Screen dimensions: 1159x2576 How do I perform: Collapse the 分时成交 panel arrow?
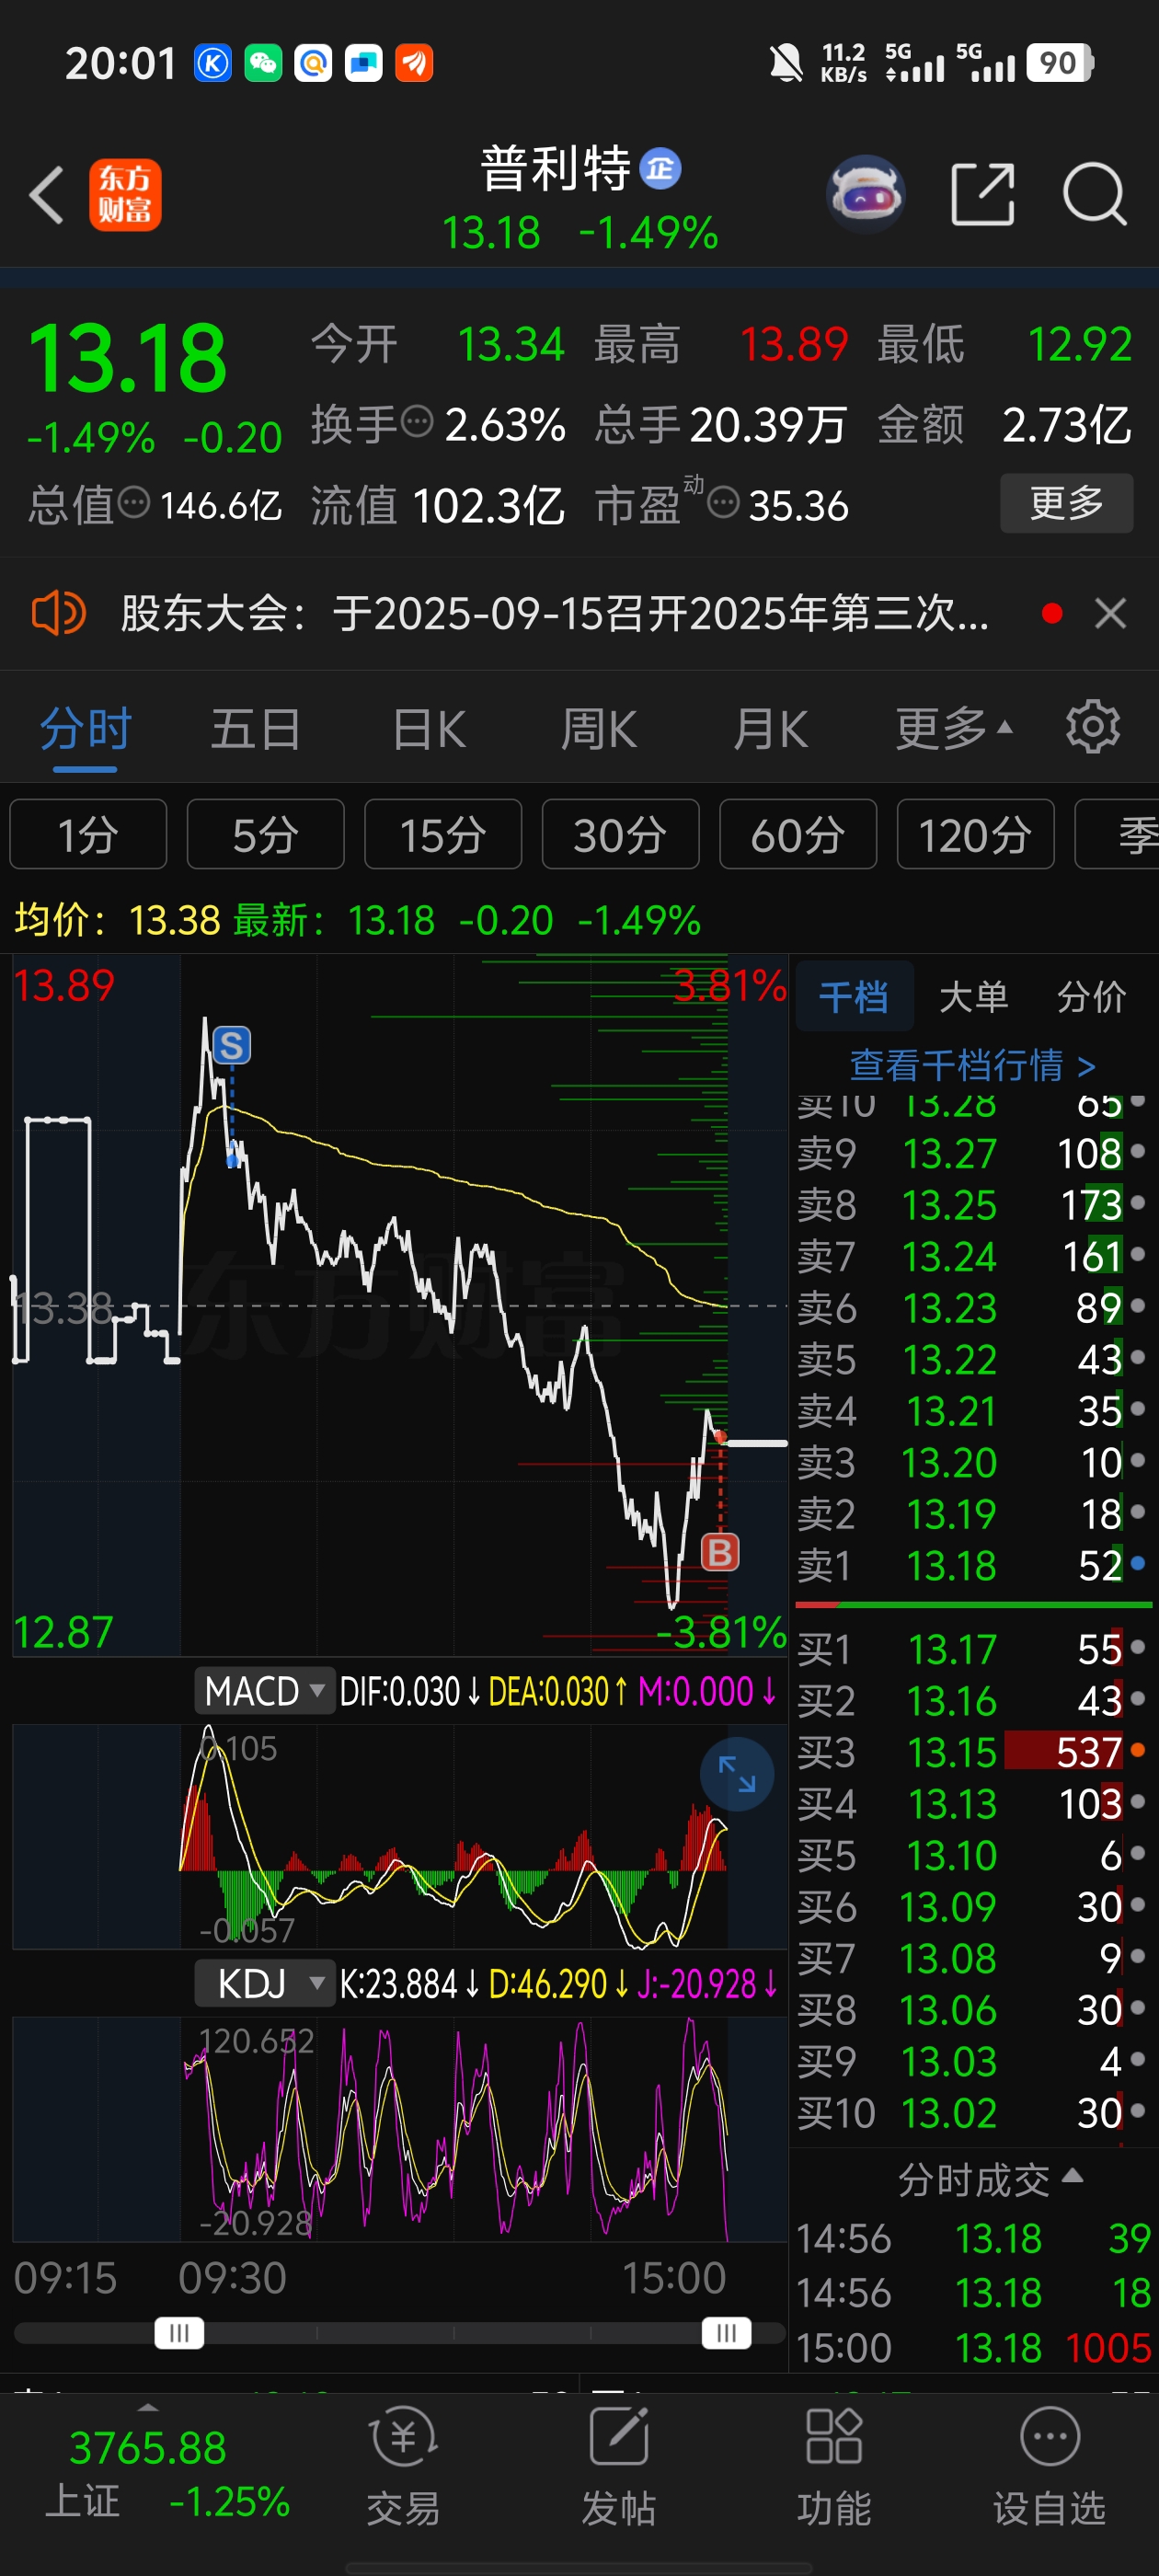1072,2175
